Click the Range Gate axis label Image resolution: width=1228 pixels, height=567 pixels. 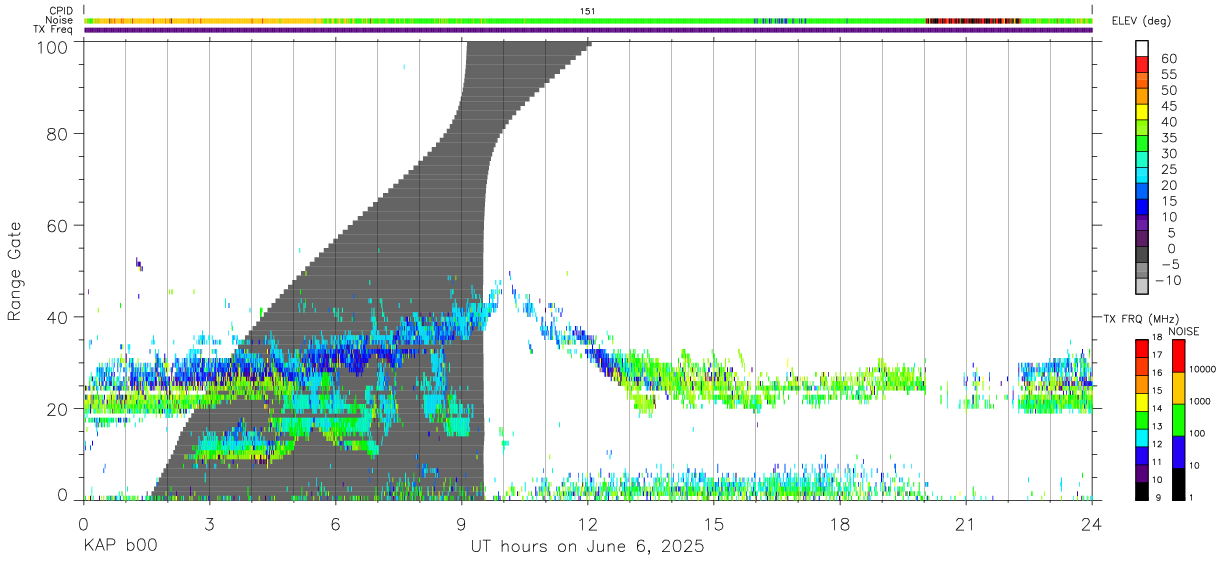(15, 271)
